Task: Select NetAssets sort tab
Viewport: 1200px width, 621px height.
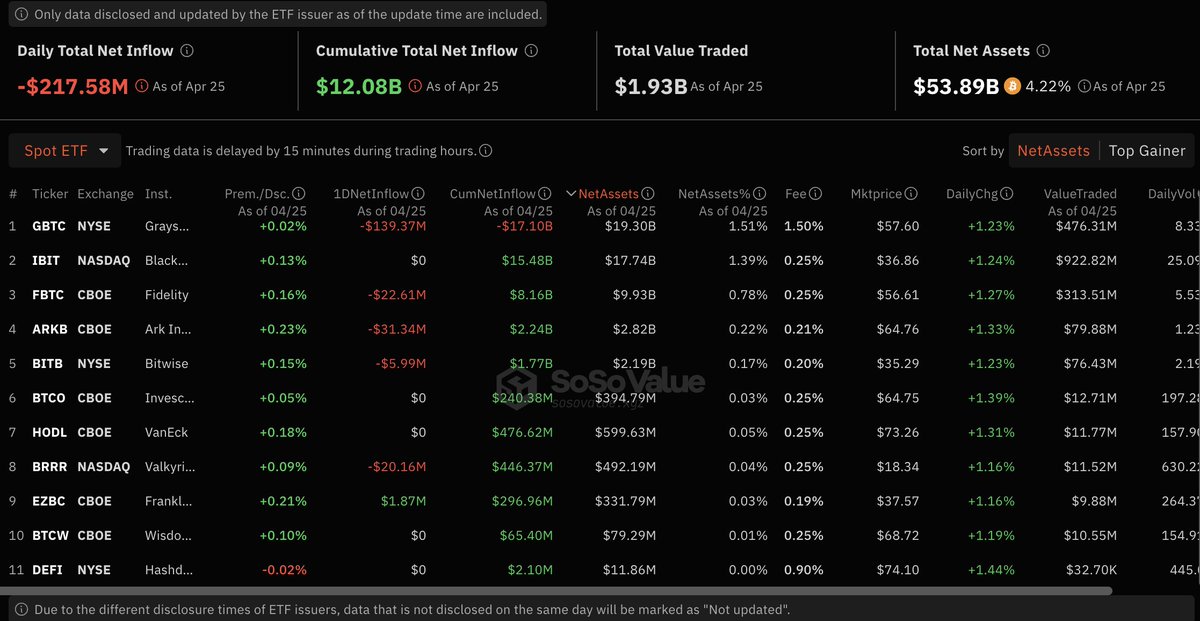Action: point(1053,151)
